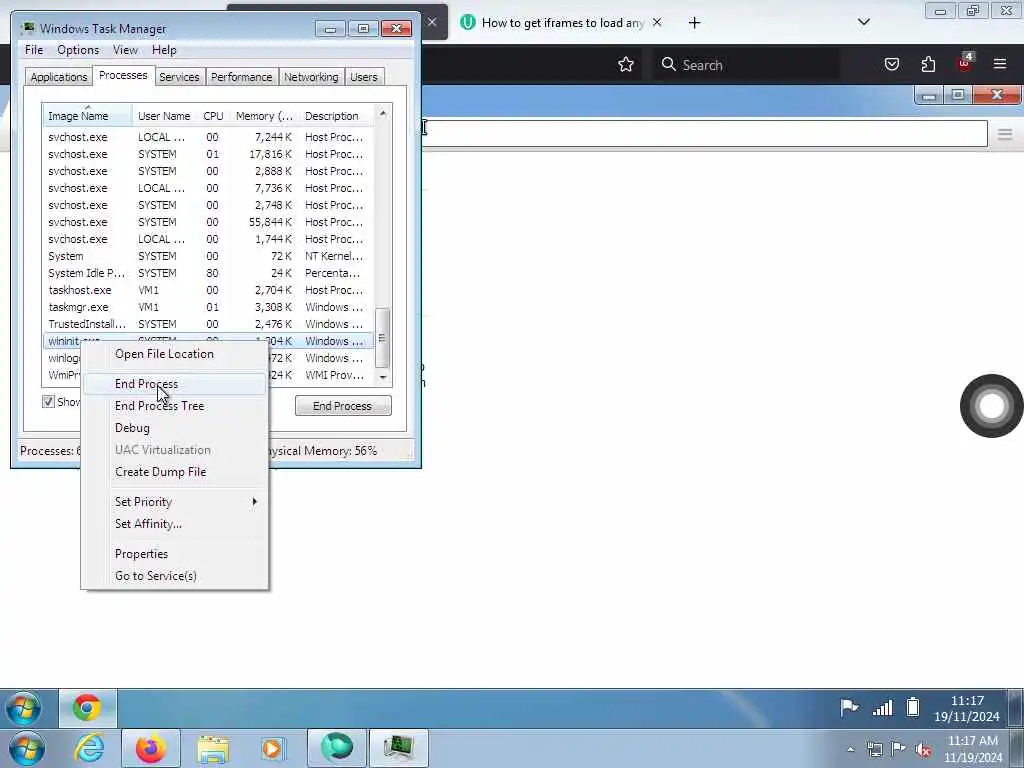Open Task Manager Help menu
The height and width of the screenshot is (768, 1024).
[164, 50]
